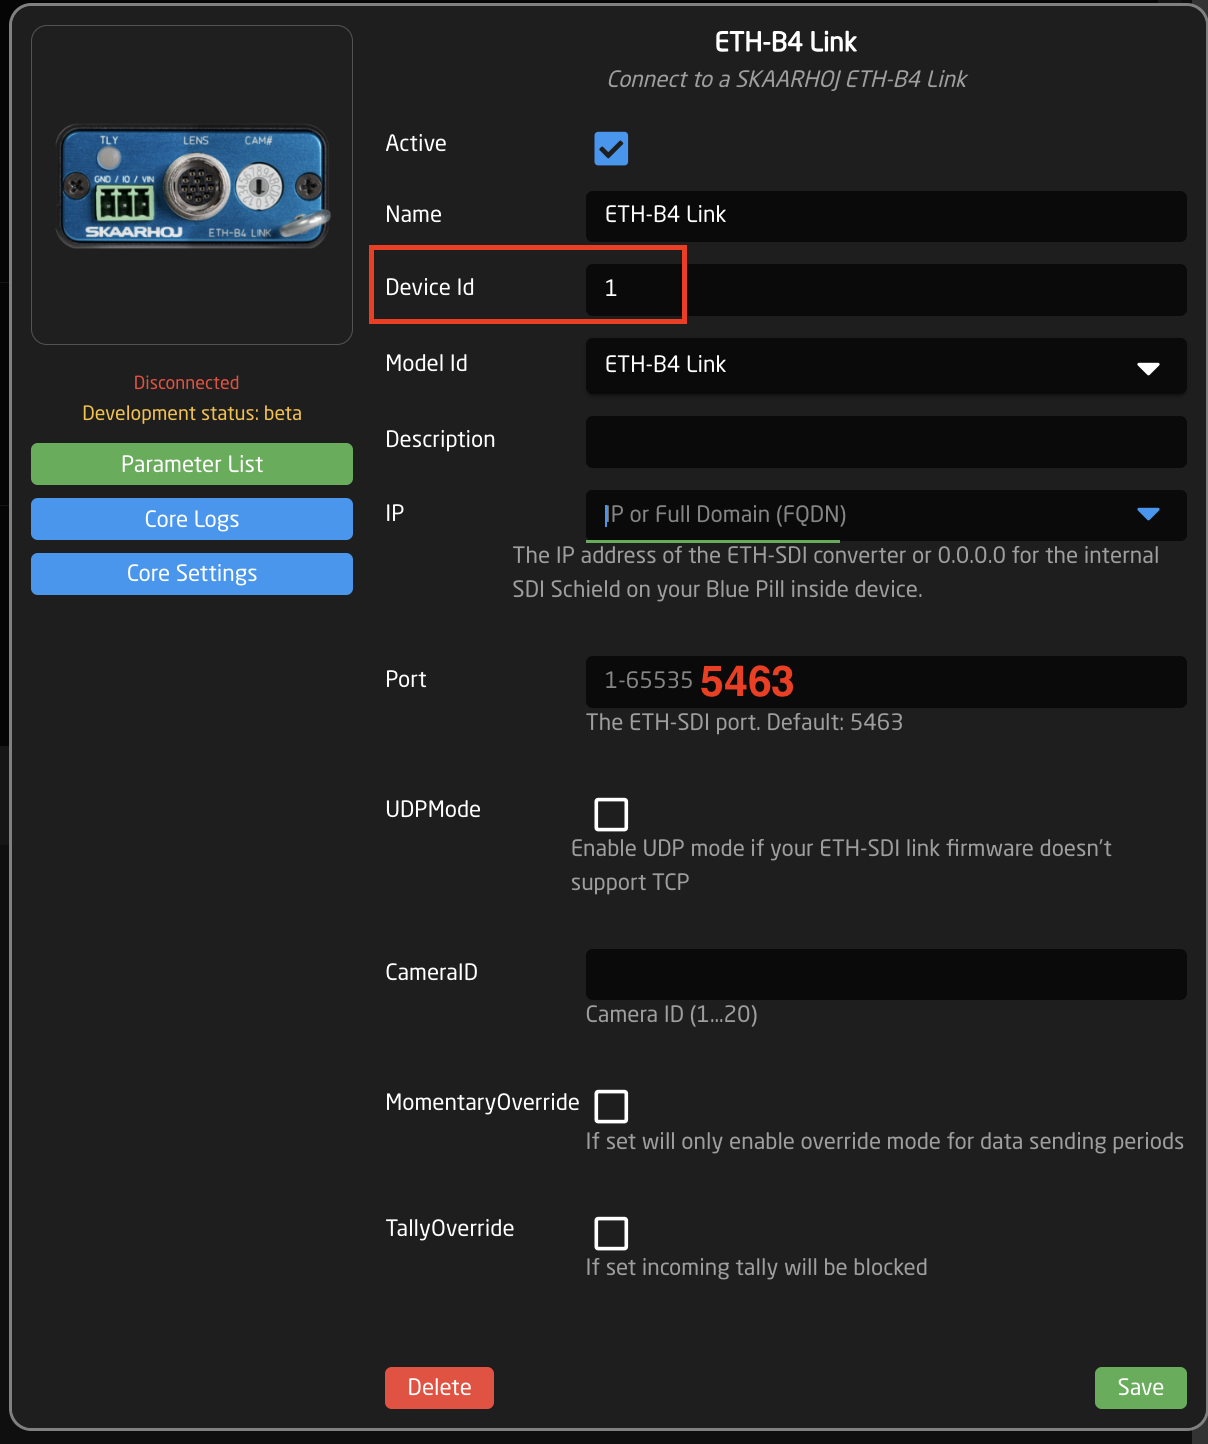Click the beta development status label
The image size is (1208, 1444).
pos(191,413)
